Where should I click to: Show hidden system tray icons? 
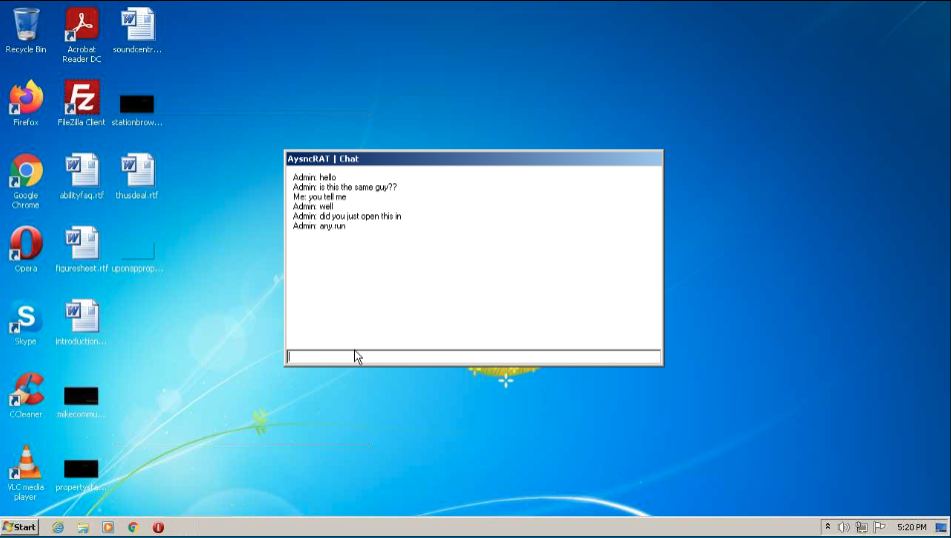pos(827,527)
